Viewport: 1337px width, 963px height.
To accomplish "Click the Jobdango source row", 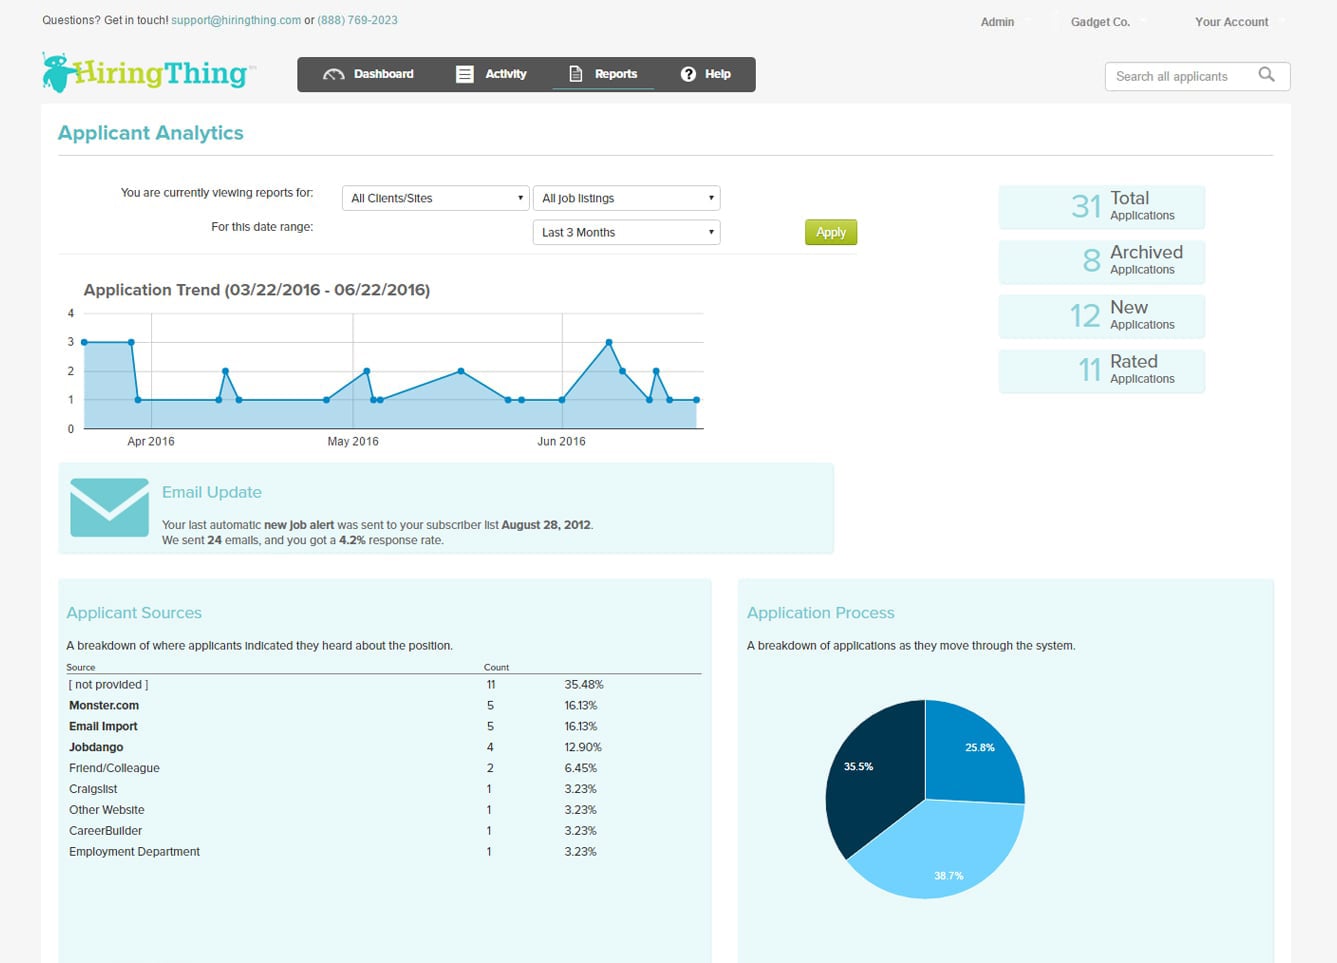I will (384, 747).
